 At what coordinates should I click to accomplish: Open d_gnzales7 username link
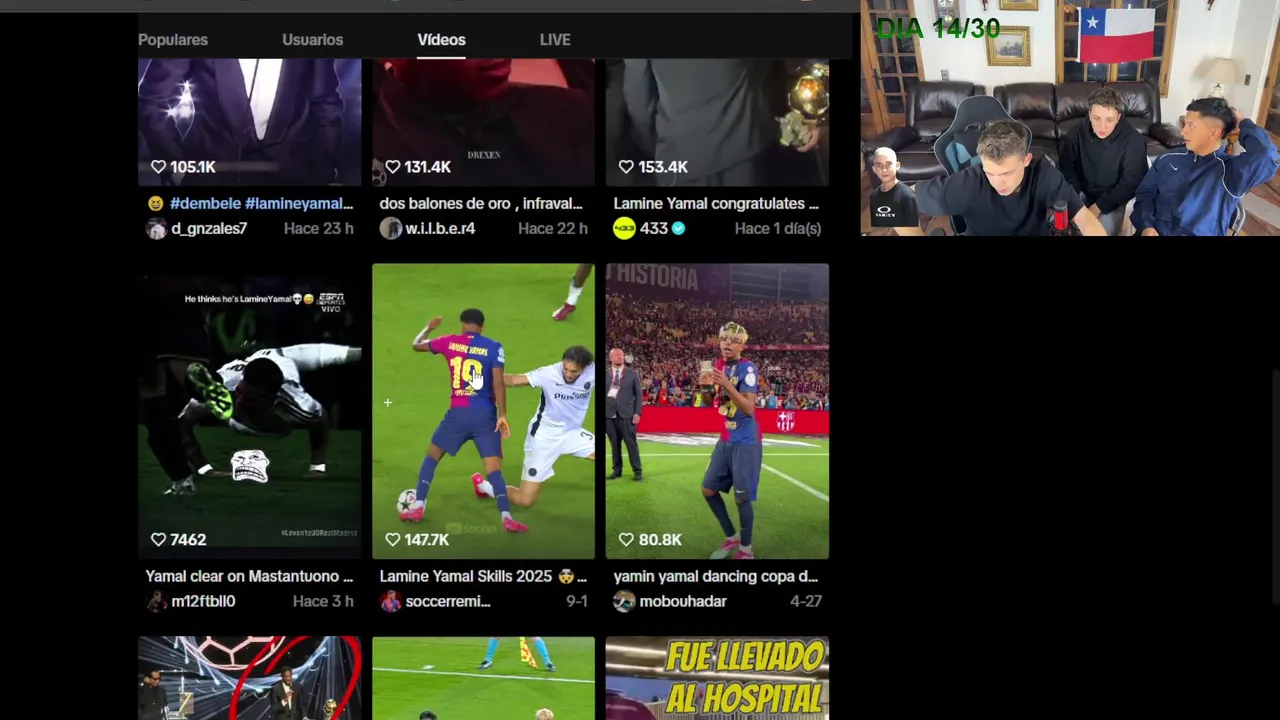point(209,228)
